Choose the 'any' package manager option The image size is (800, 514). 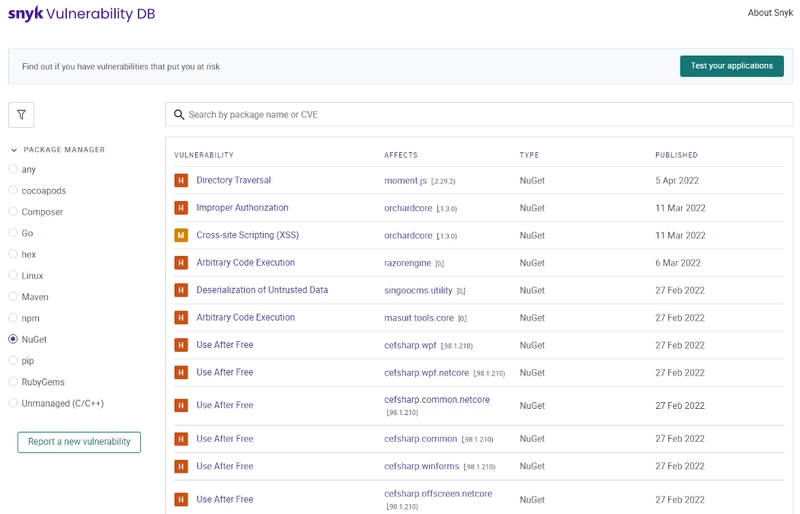(x=13, y=169)
